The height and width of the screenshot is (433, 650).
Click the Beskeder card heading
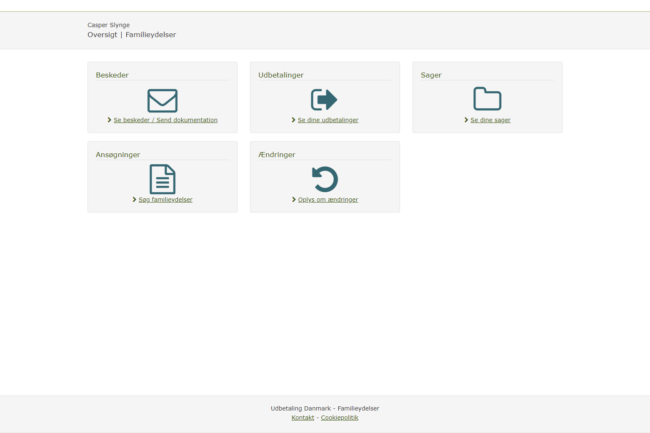112,75
